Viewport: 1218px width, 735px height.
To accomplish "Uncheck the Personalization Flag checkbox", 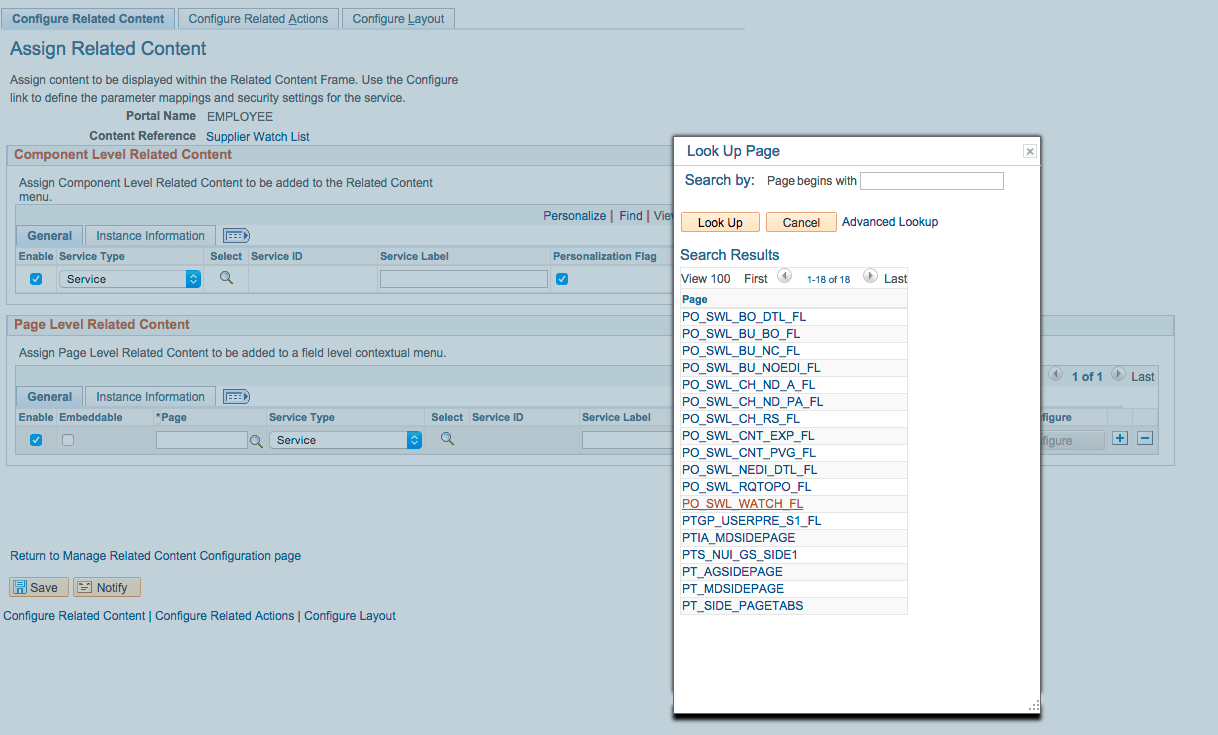I will click(562, 279).
